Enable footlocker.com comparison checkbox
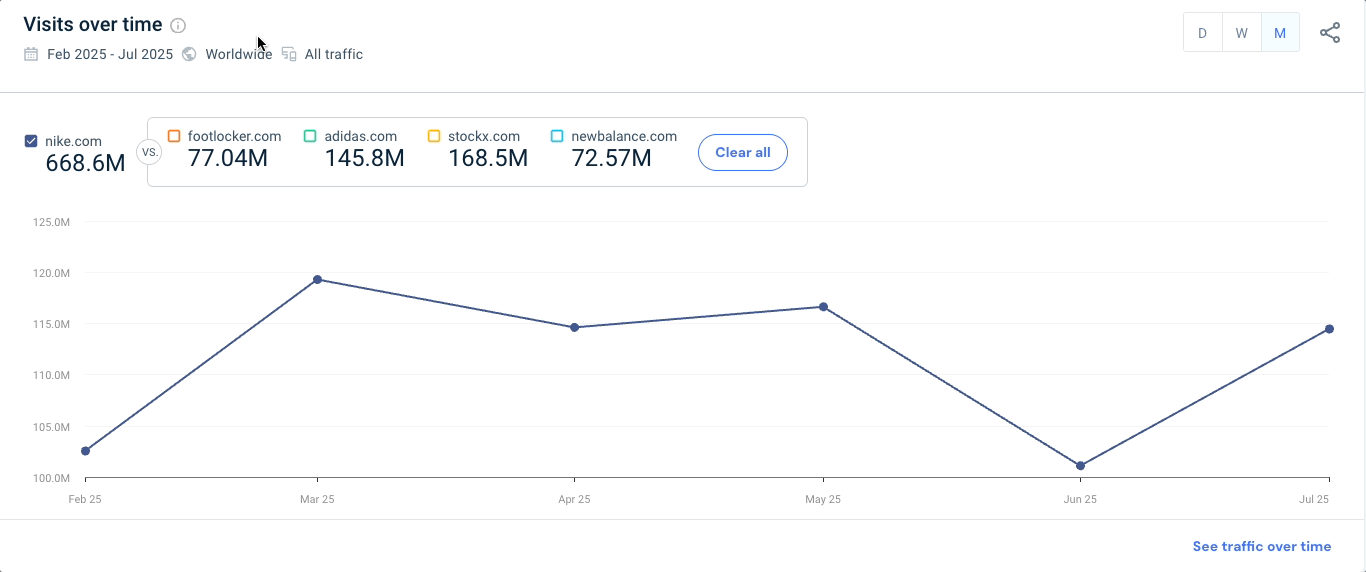Screen dimensions: 1366x572 174,136
